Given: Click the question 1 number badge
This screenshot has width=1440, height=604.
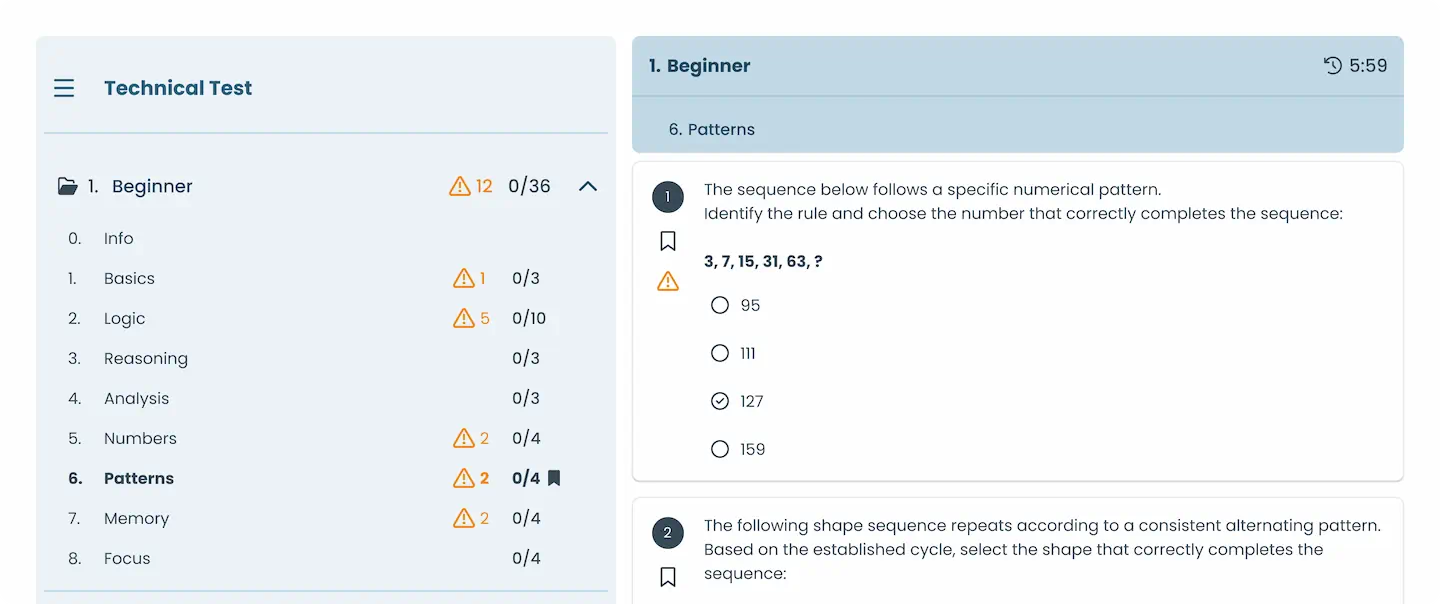Looking at the screenshot, I should click(x=668, y=197).
